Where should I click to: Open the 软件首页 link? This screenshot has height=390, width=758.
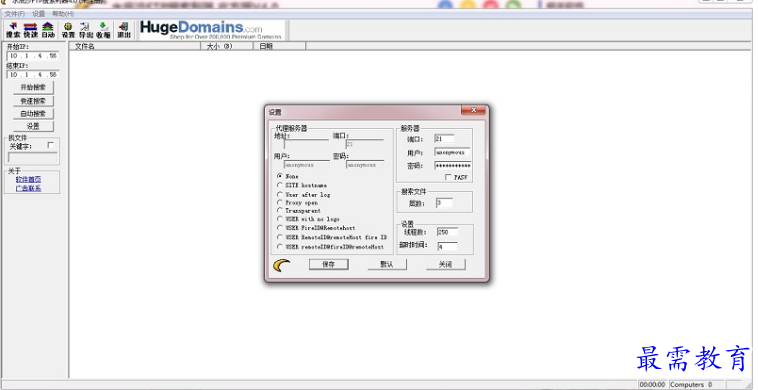click(28, 179)
